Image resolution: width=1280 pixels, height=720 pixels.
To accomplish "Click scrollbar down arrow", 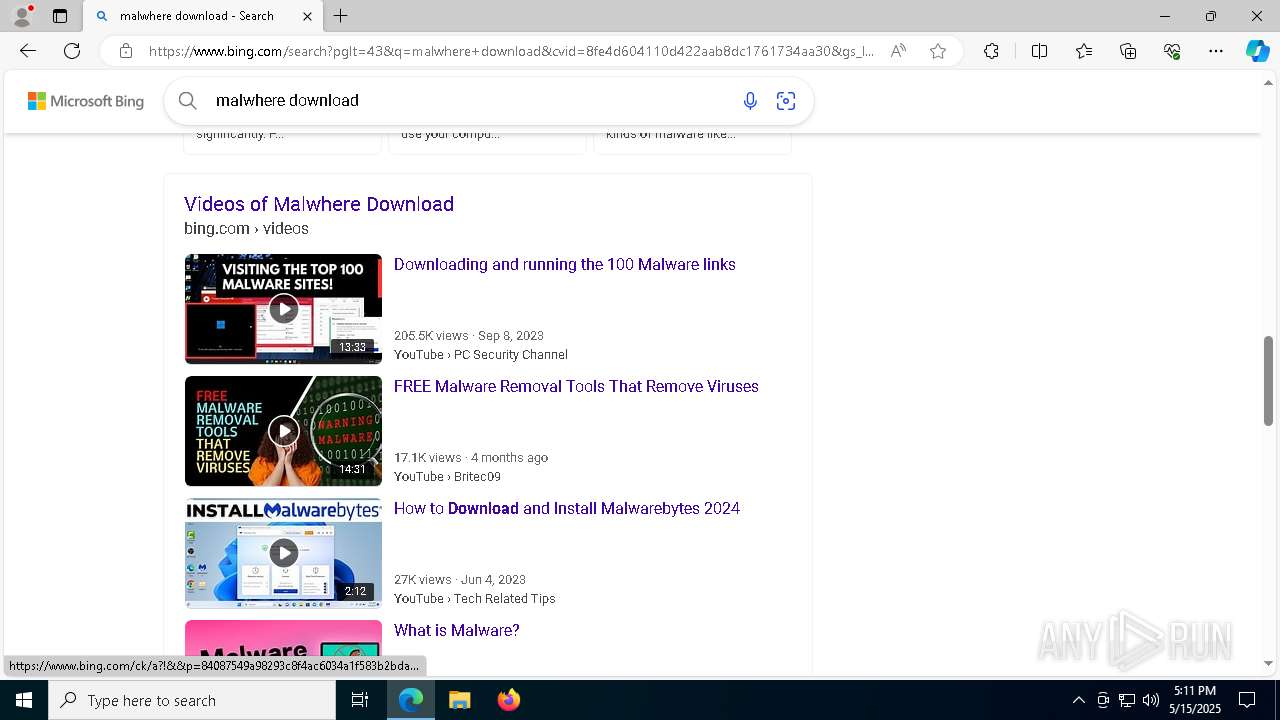I will point(1268,663).
